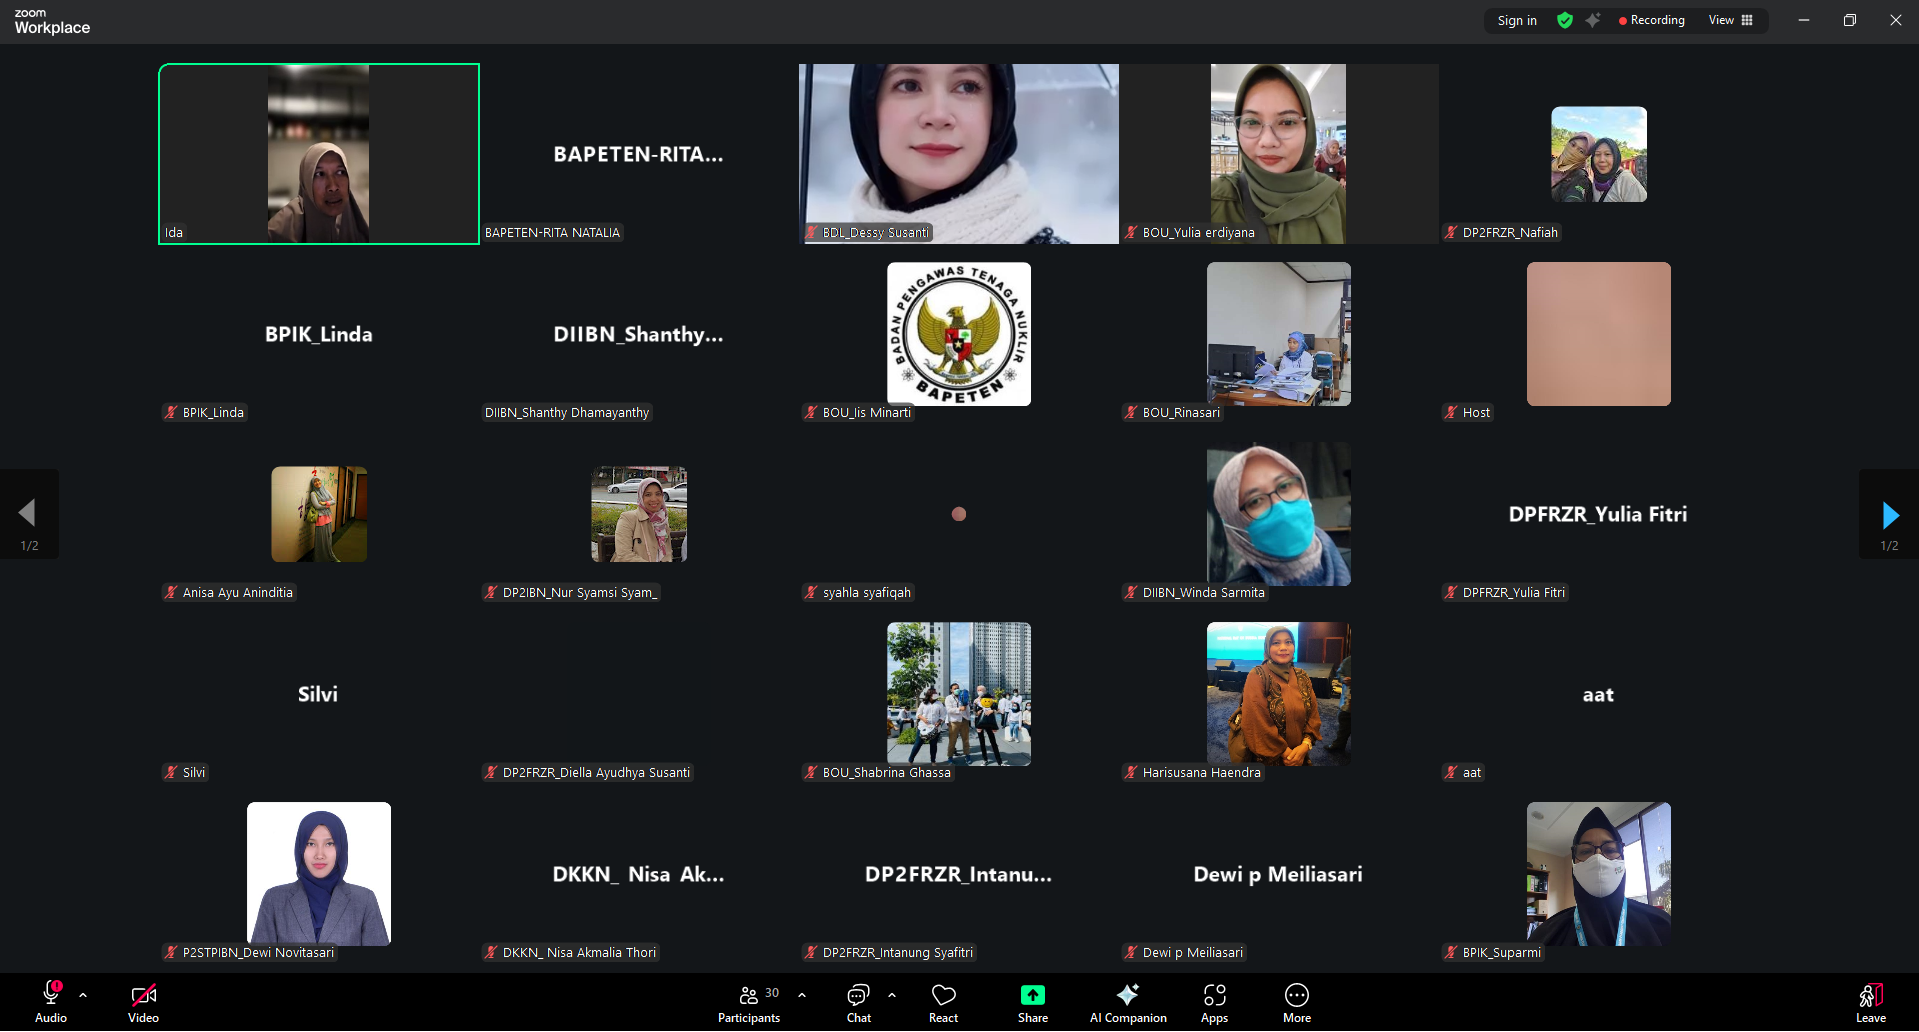Open the View layout menu

pos(1731,20)
